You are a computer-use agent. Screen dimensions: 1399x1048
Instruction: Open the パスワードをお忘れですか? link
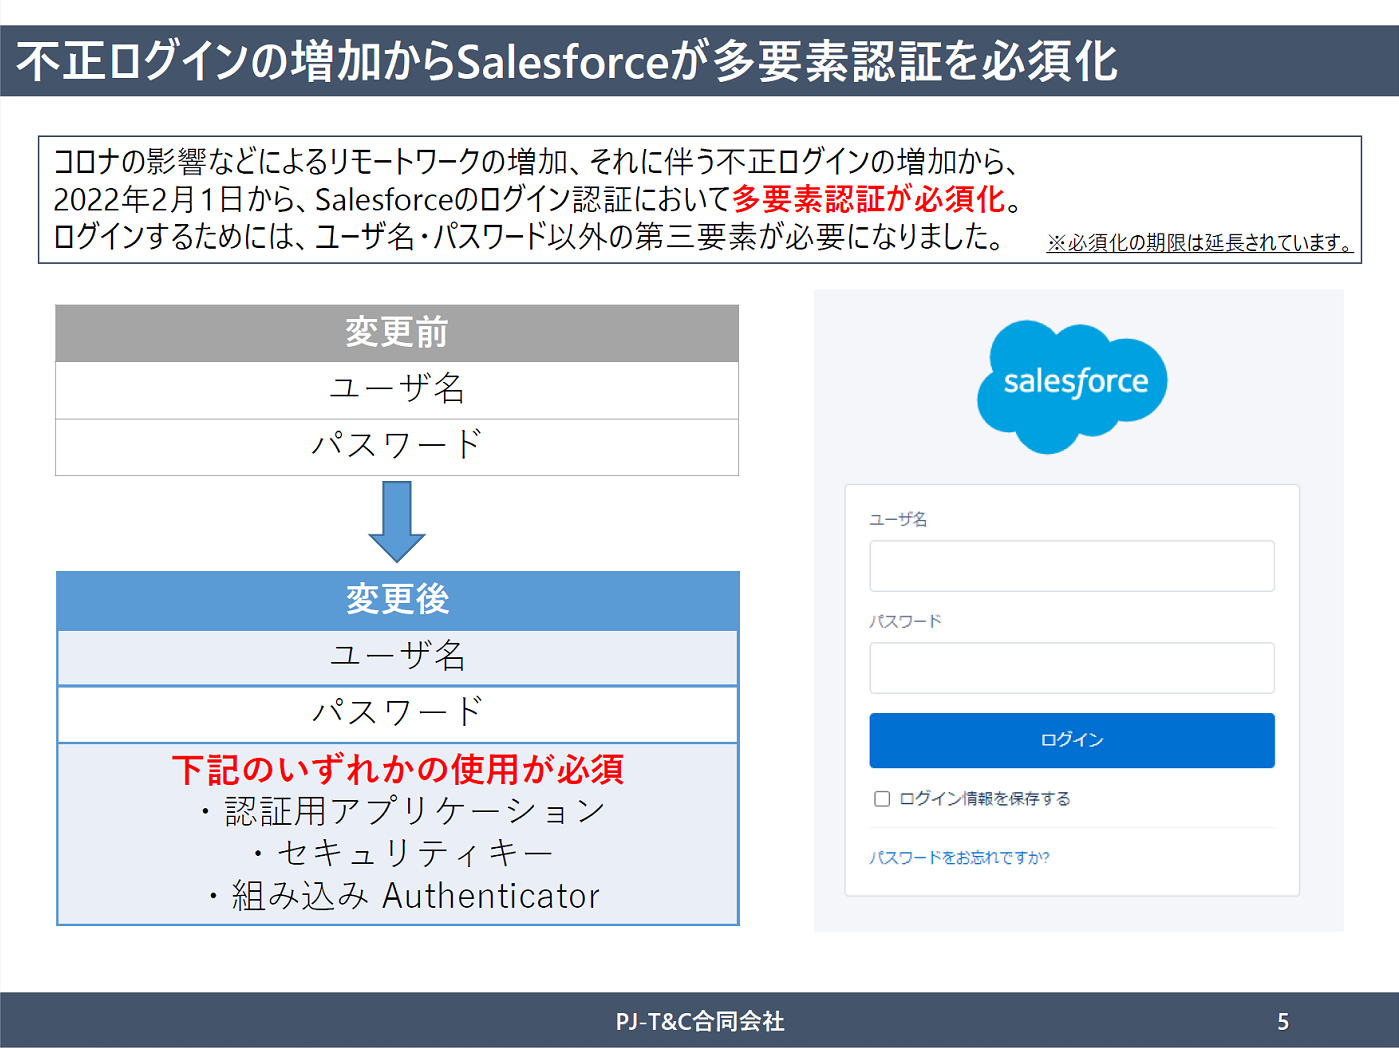[x=959, y=858]
